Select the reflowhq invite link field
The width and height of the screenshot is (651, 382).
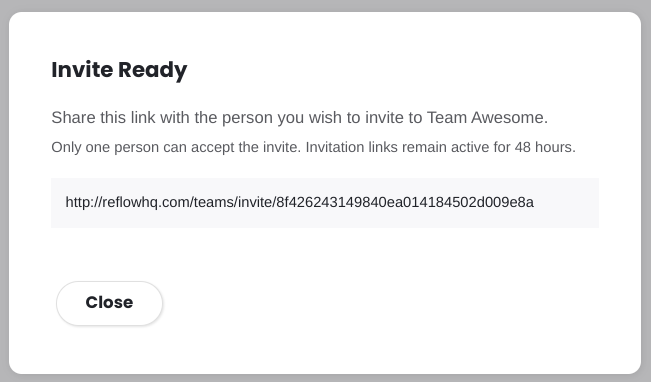[x=325, y=203]
